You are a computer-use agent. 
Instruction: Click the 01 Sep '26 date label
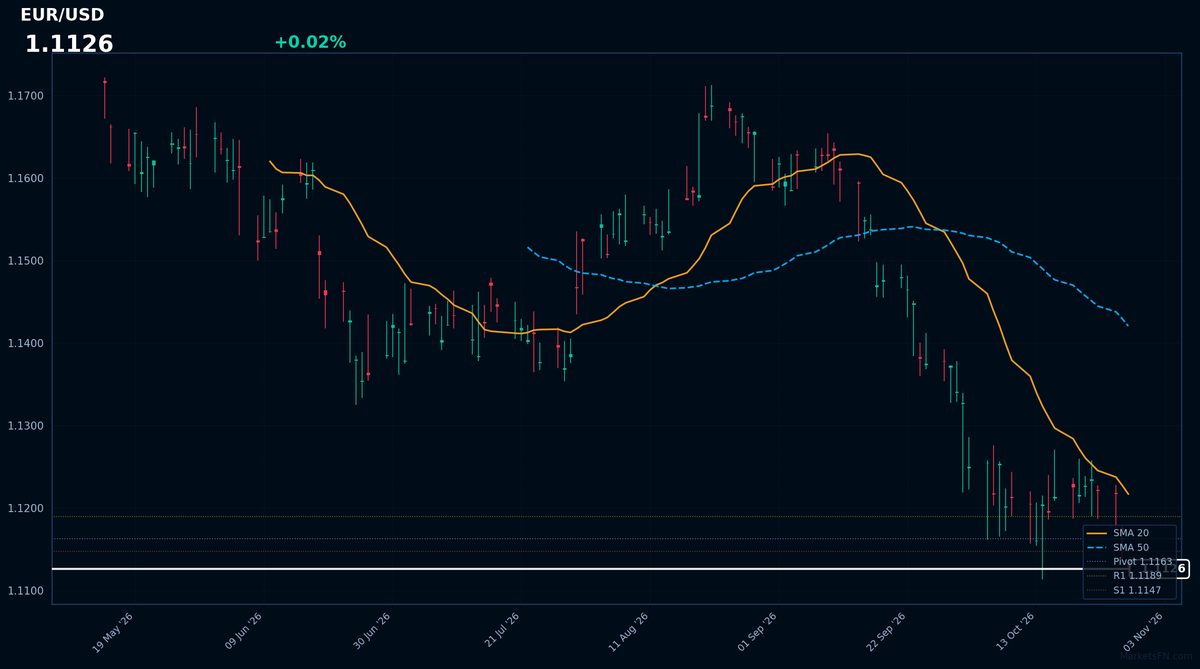pos(757,632)
